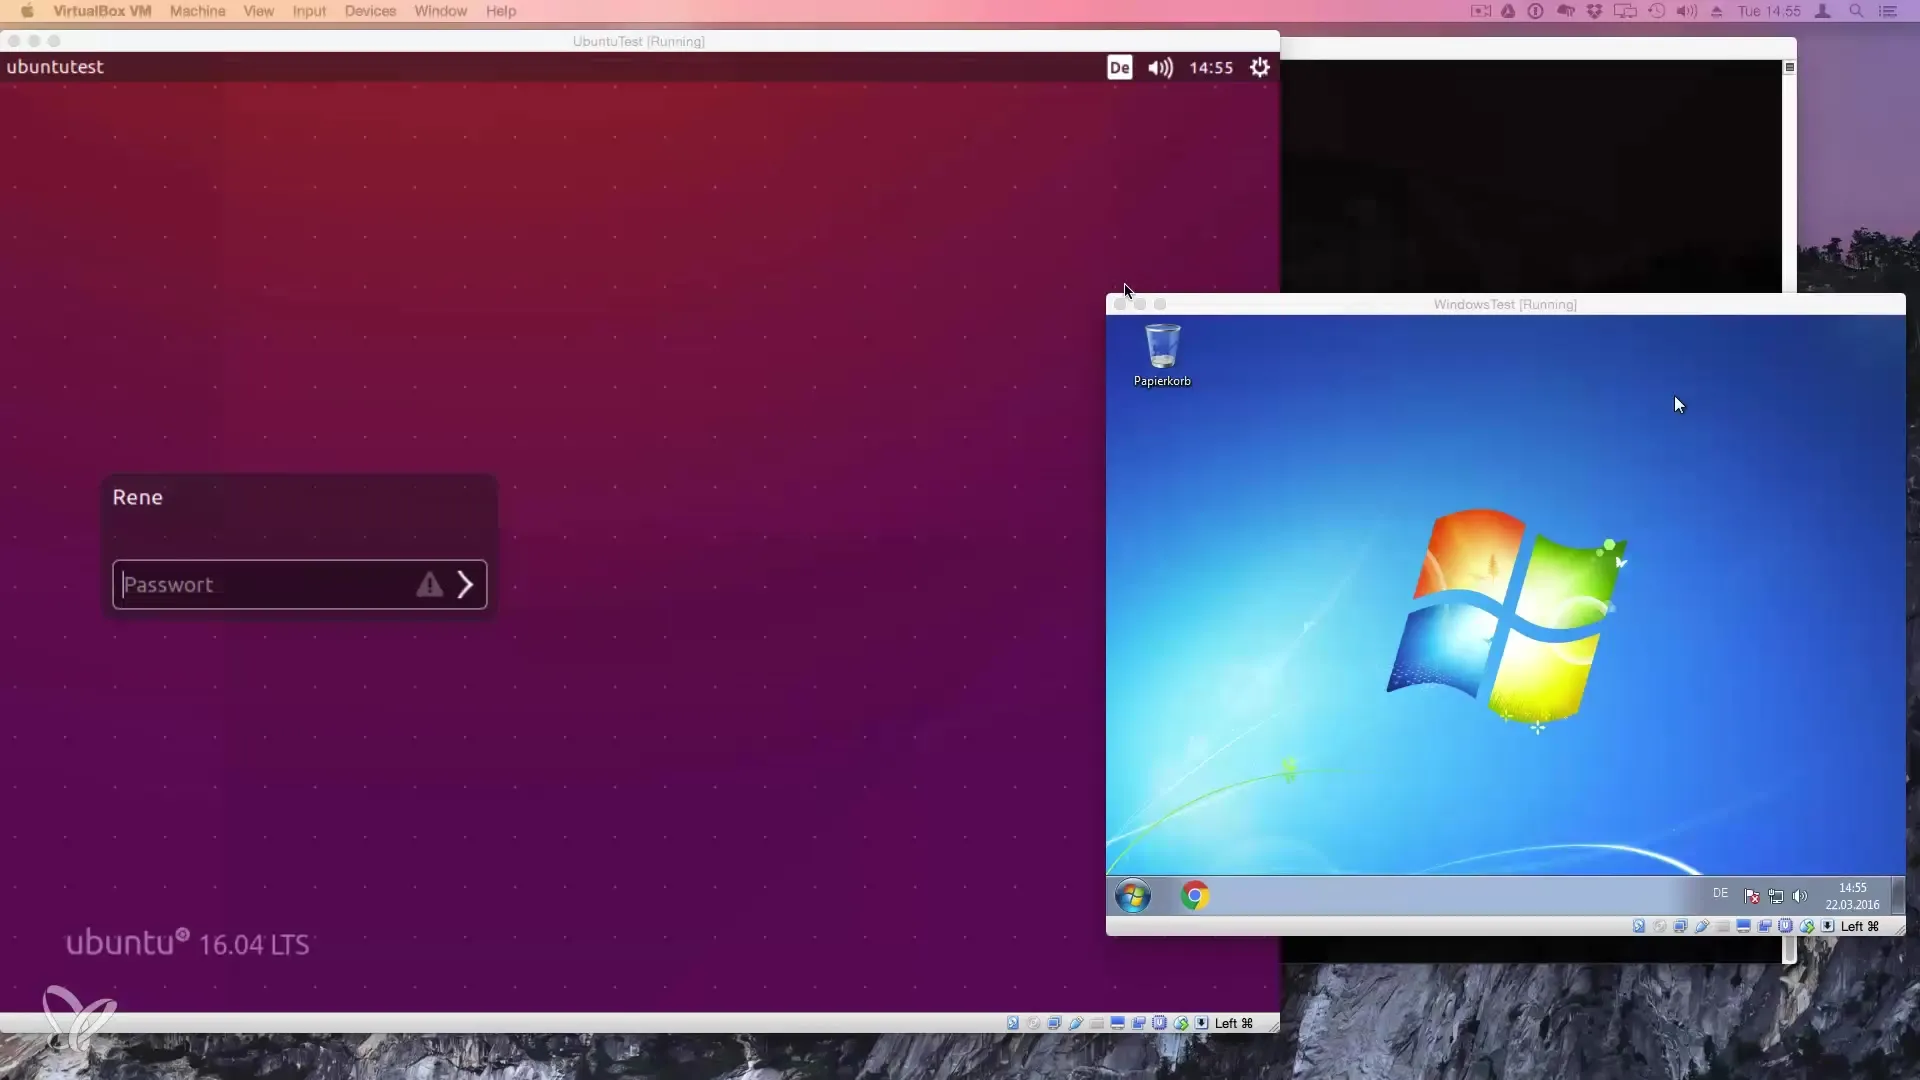The image size is (1920, 1080).
Task: Open the Apple menu
Action: click(27, 11)
